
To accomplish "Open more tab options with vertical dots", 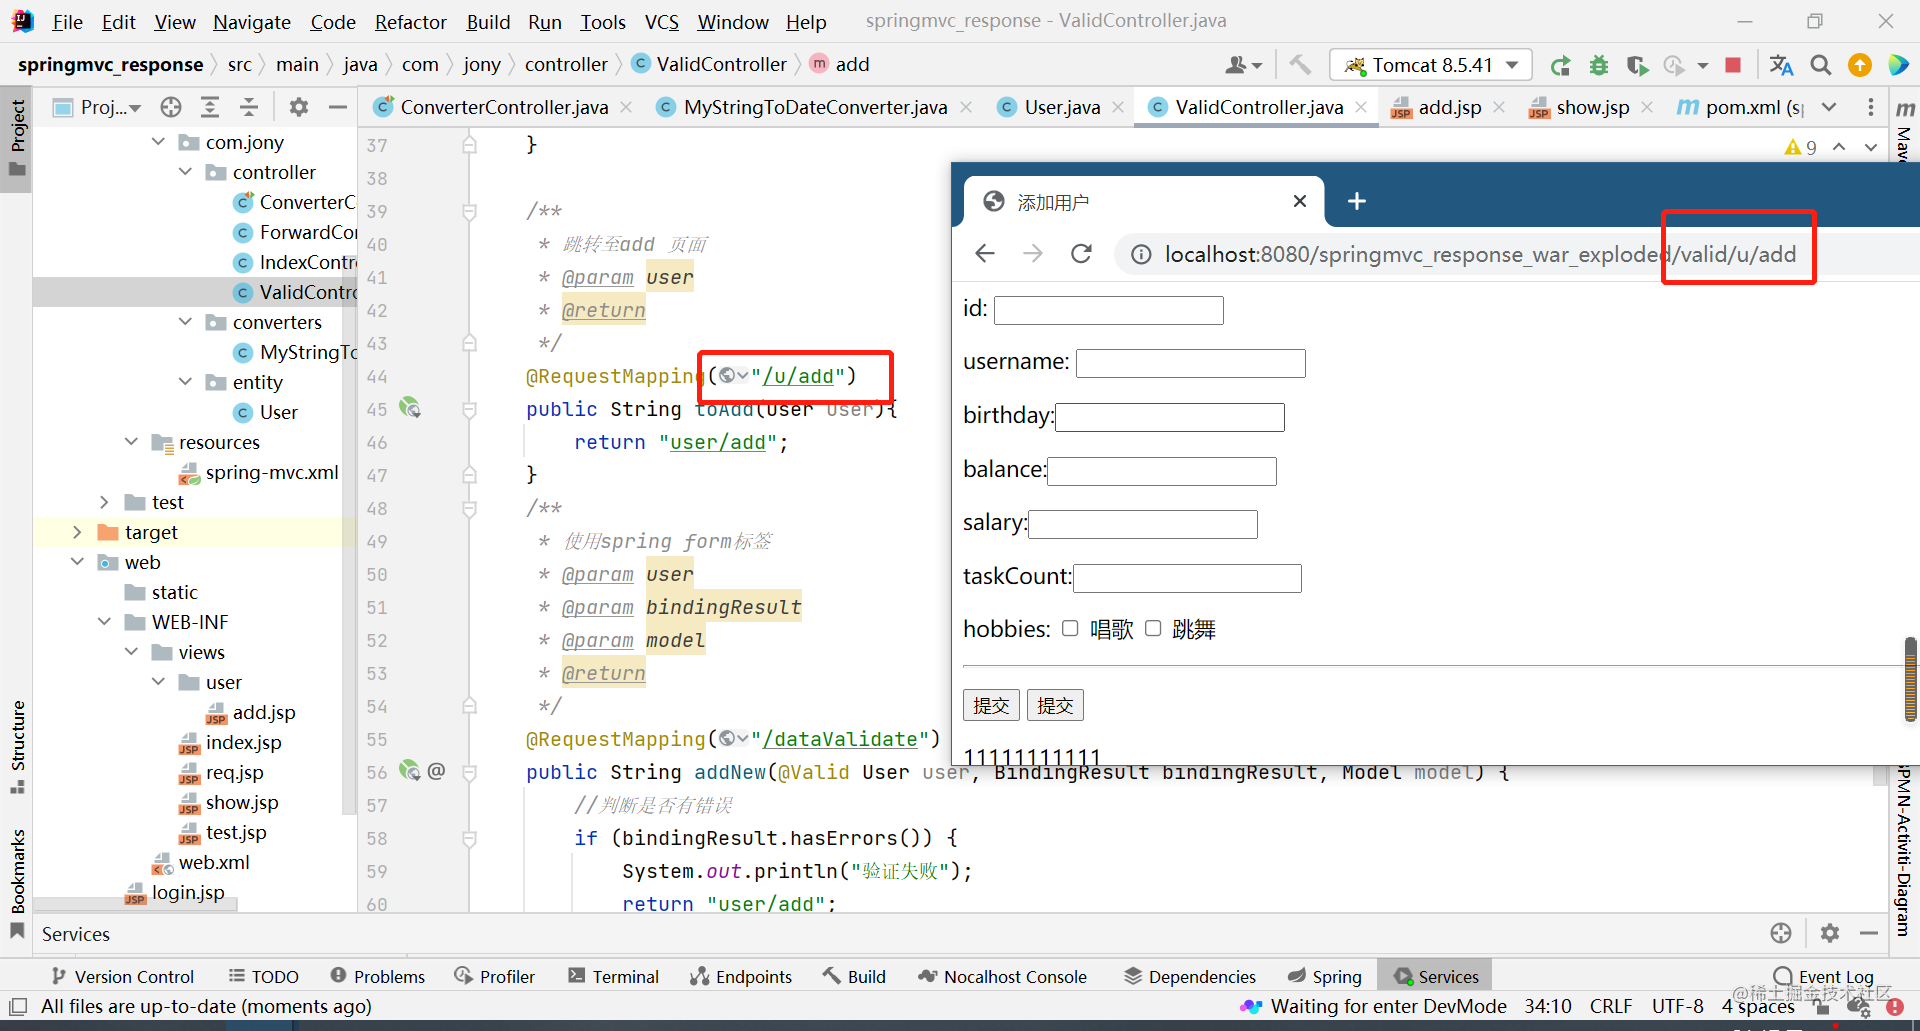I will (1871, 107).
